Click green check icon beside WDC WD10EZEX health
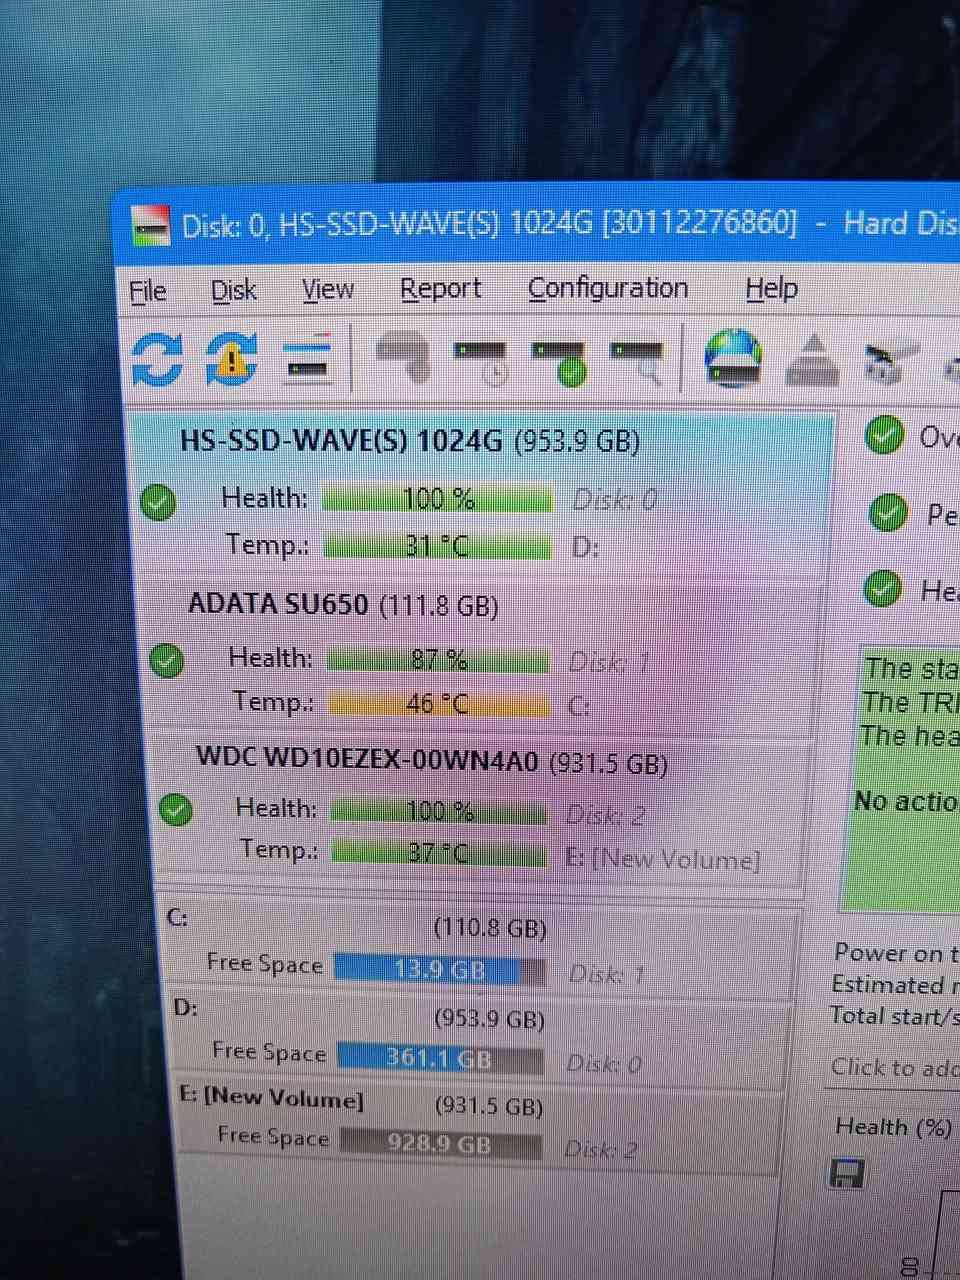 point(176,809)
